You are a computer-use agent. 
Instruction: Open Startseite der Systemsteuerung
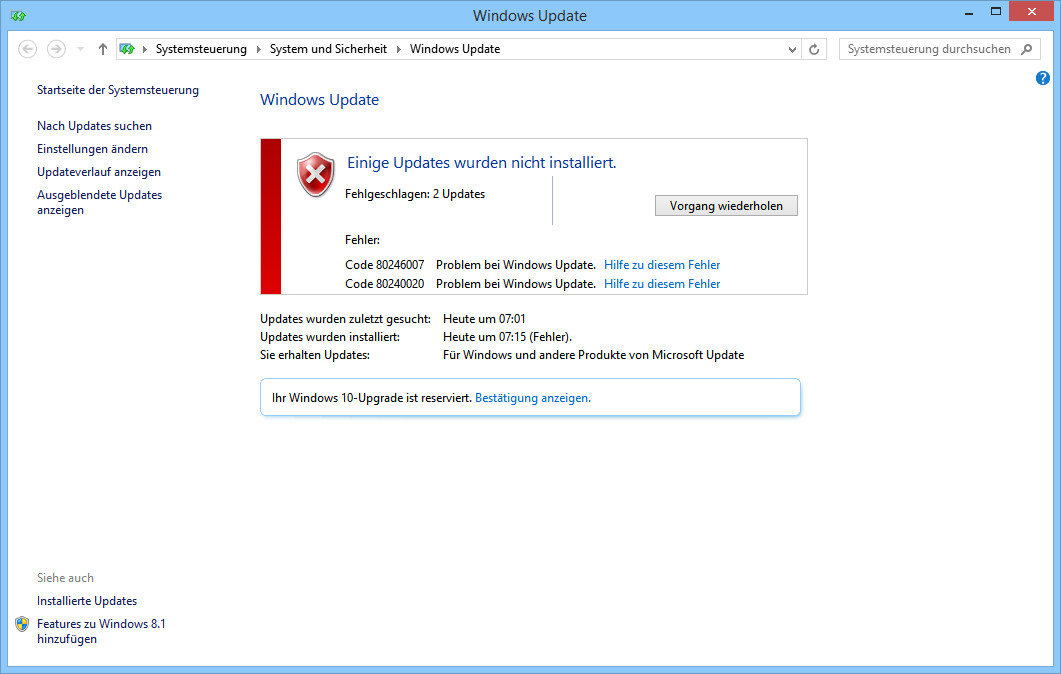point(118,90)
